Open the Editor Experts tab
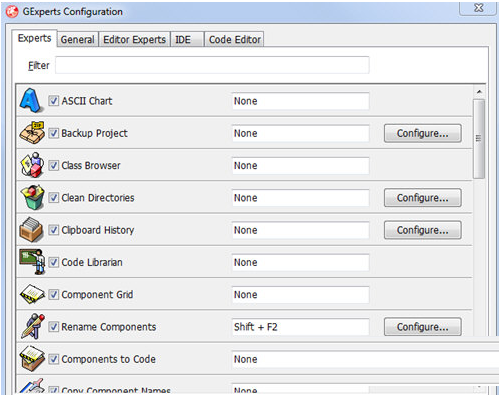This screenshot has width=499, height=395. (x=134, y=39)
